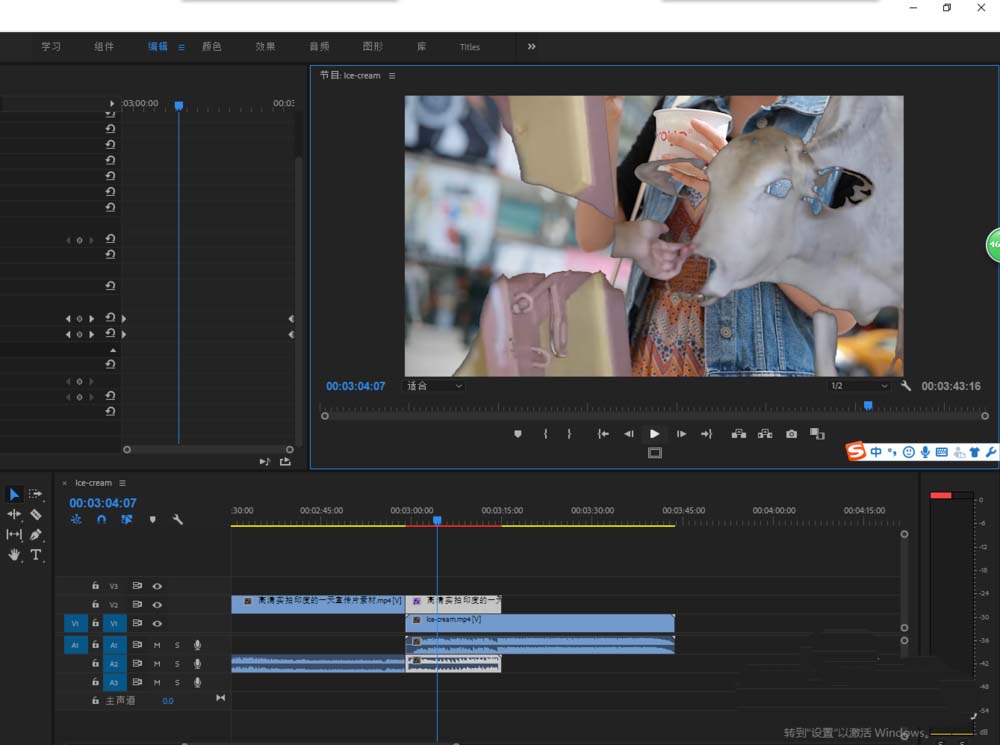Toggle lock on track V3
Viewport: 1000px width, 745px height.
tap(96, 586)
